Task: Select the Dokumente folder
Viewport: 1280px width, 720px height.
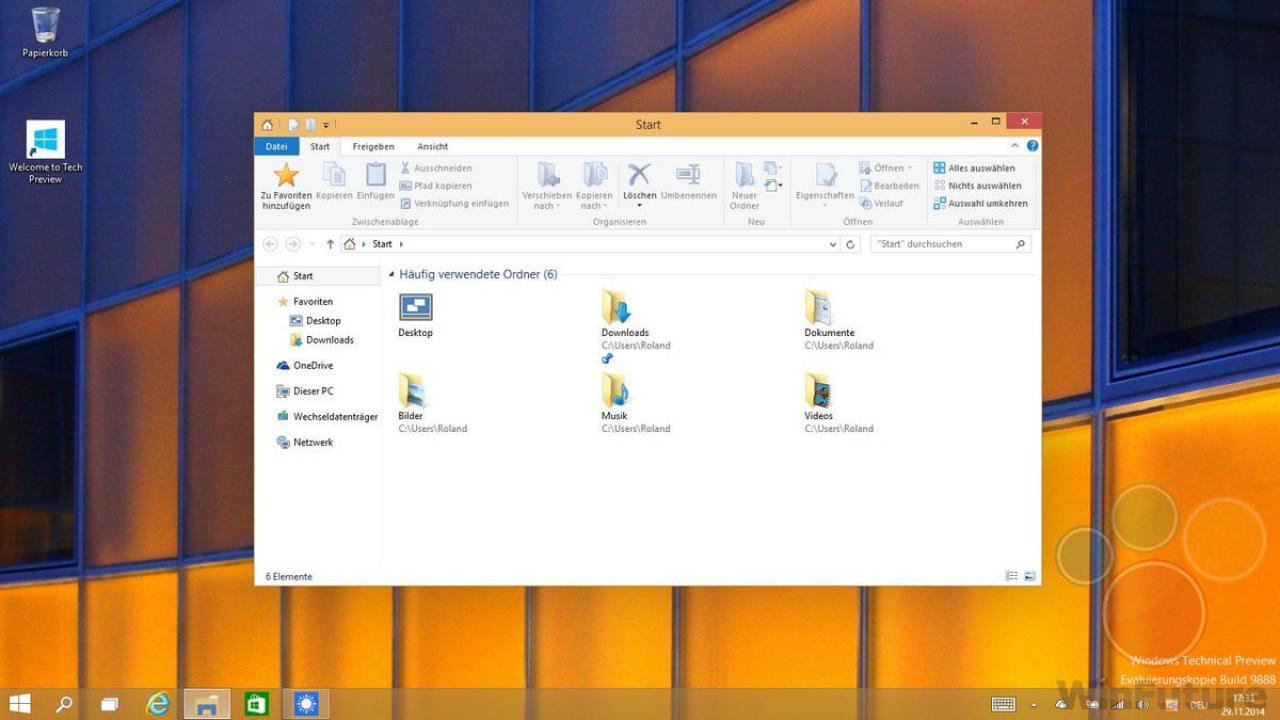Action: [x=818, y=307]
